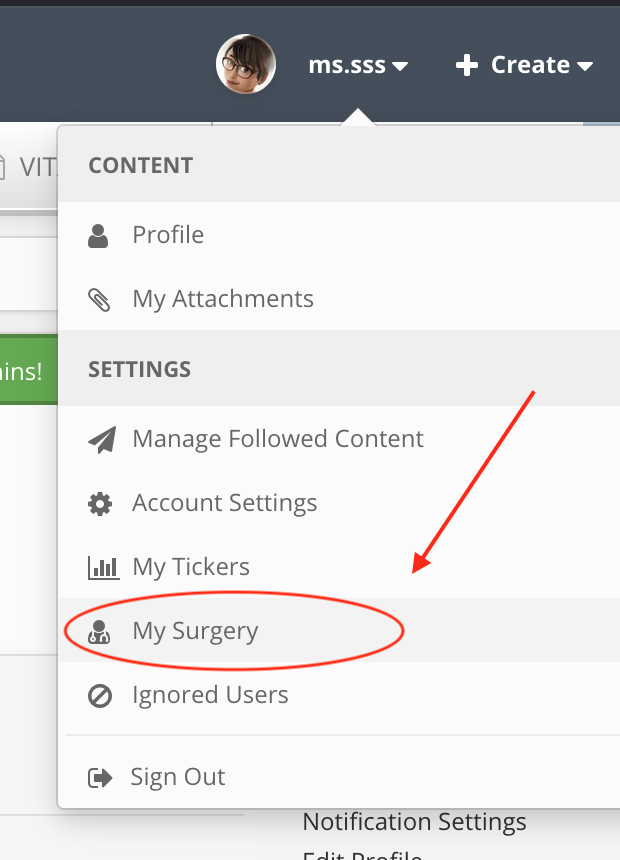Click the bar chart tickers icon
This screenshot has height=860, width=620.
[103, 568]
